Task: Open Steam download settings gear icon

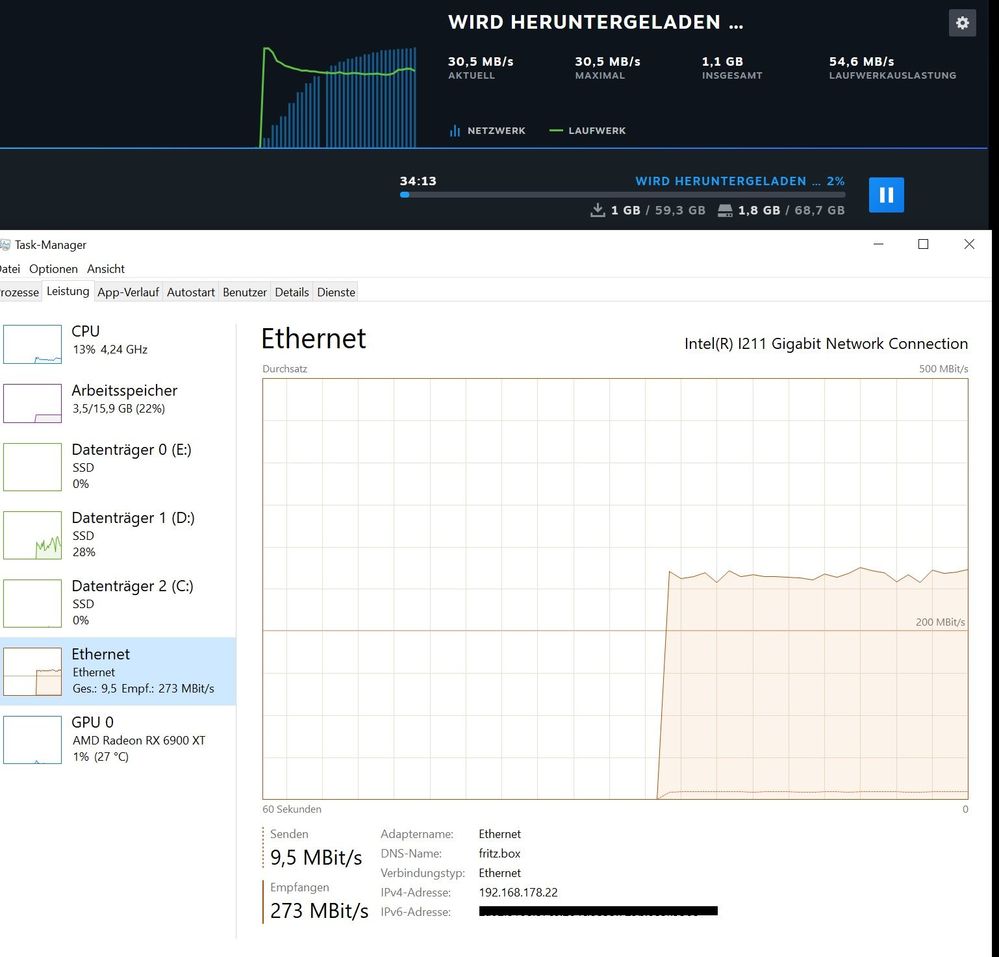Action: (962, 23)
